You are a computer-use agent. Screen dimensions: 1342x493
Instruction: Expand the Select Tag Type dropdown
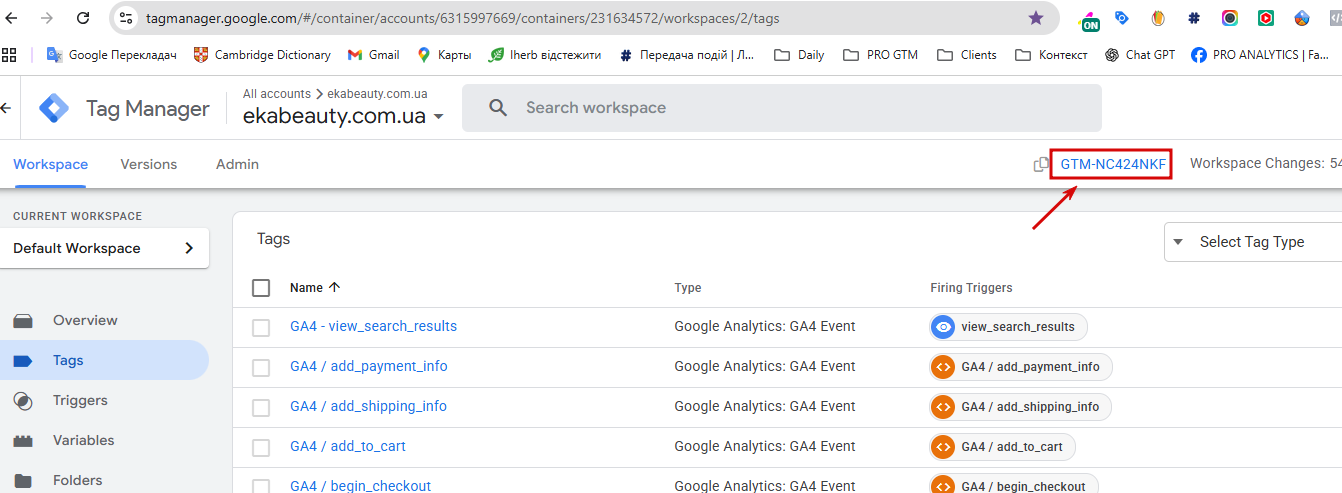1252,242
